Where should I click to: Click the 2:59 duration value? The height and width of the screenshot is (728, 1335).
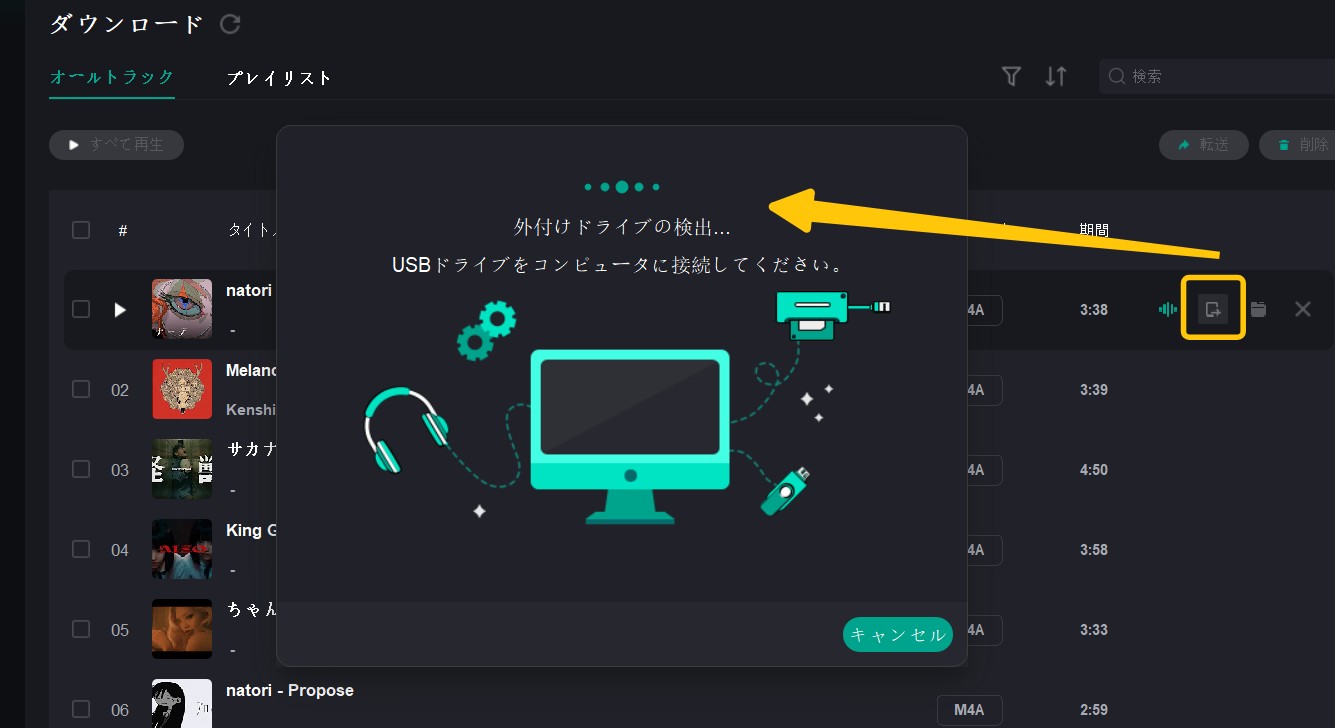click(x=1094, y=710)
